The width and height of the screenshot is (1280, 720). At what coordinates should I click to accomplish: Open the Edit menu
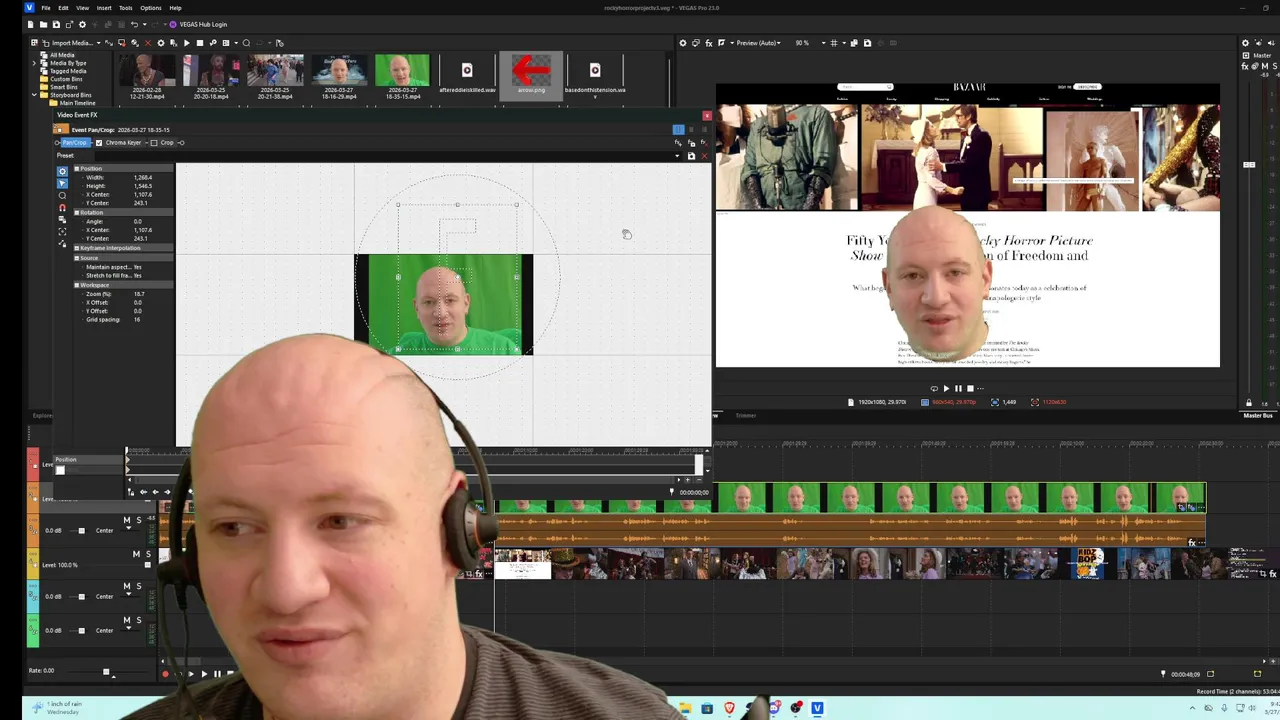[x=63, y=8]
